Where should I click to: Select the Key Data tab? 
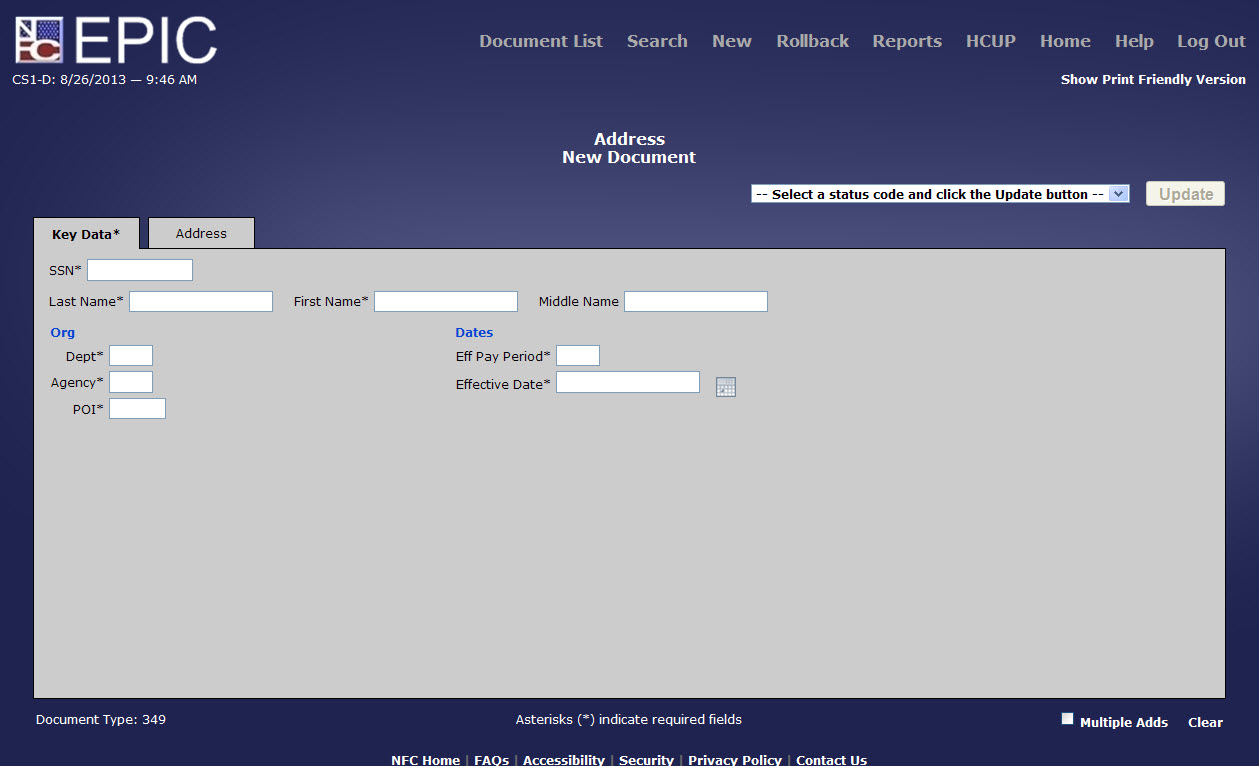86,233
